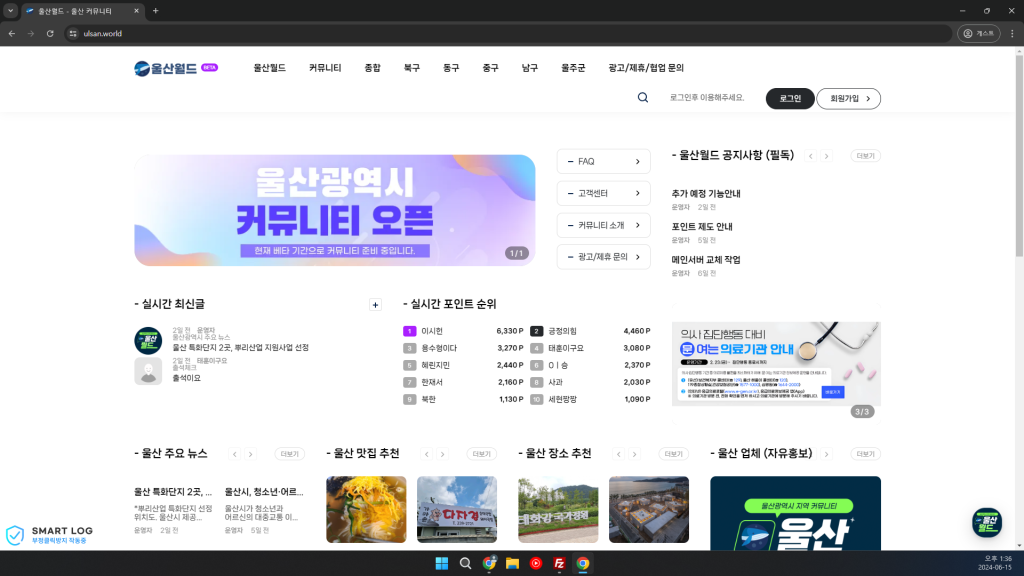Select 동구 in the top navigation
This screenshot has height=576, width=1024.
pos(451,68)
